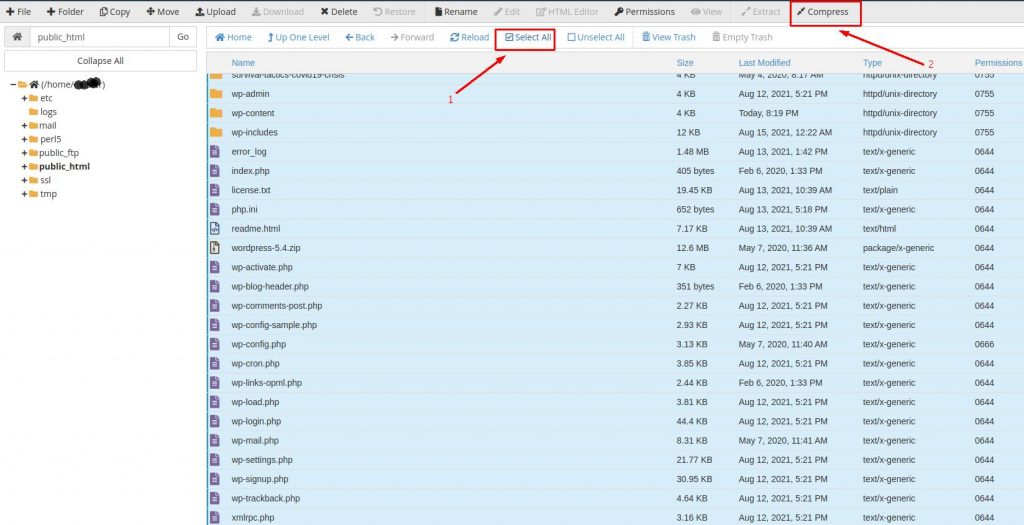Open Permissions for selected files
This screenshot has width=1024, height=525.
644,12
